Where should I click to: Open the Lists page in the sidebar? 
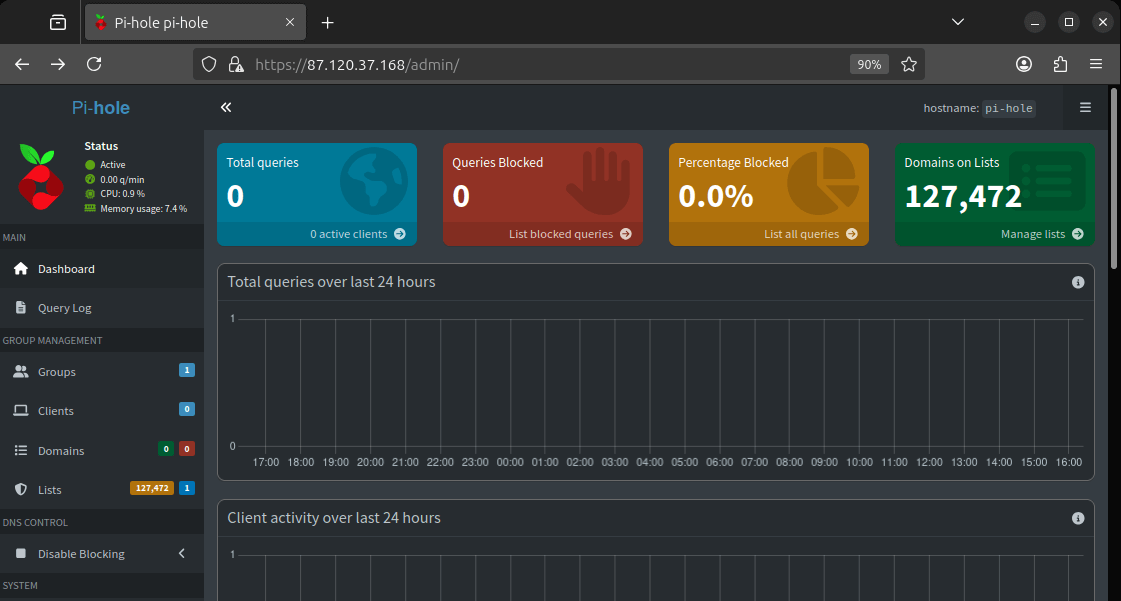click(x=102, y=490)
